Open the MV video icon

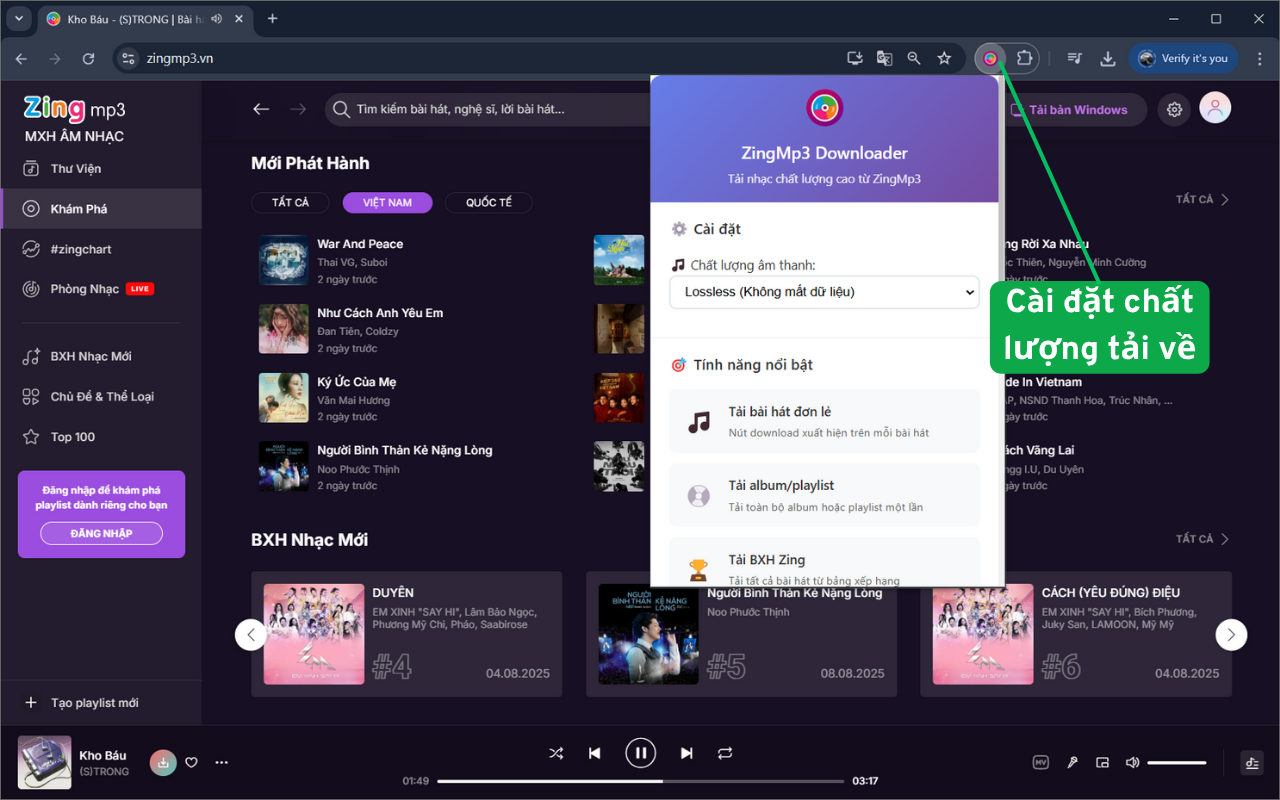coord(1041,762)
